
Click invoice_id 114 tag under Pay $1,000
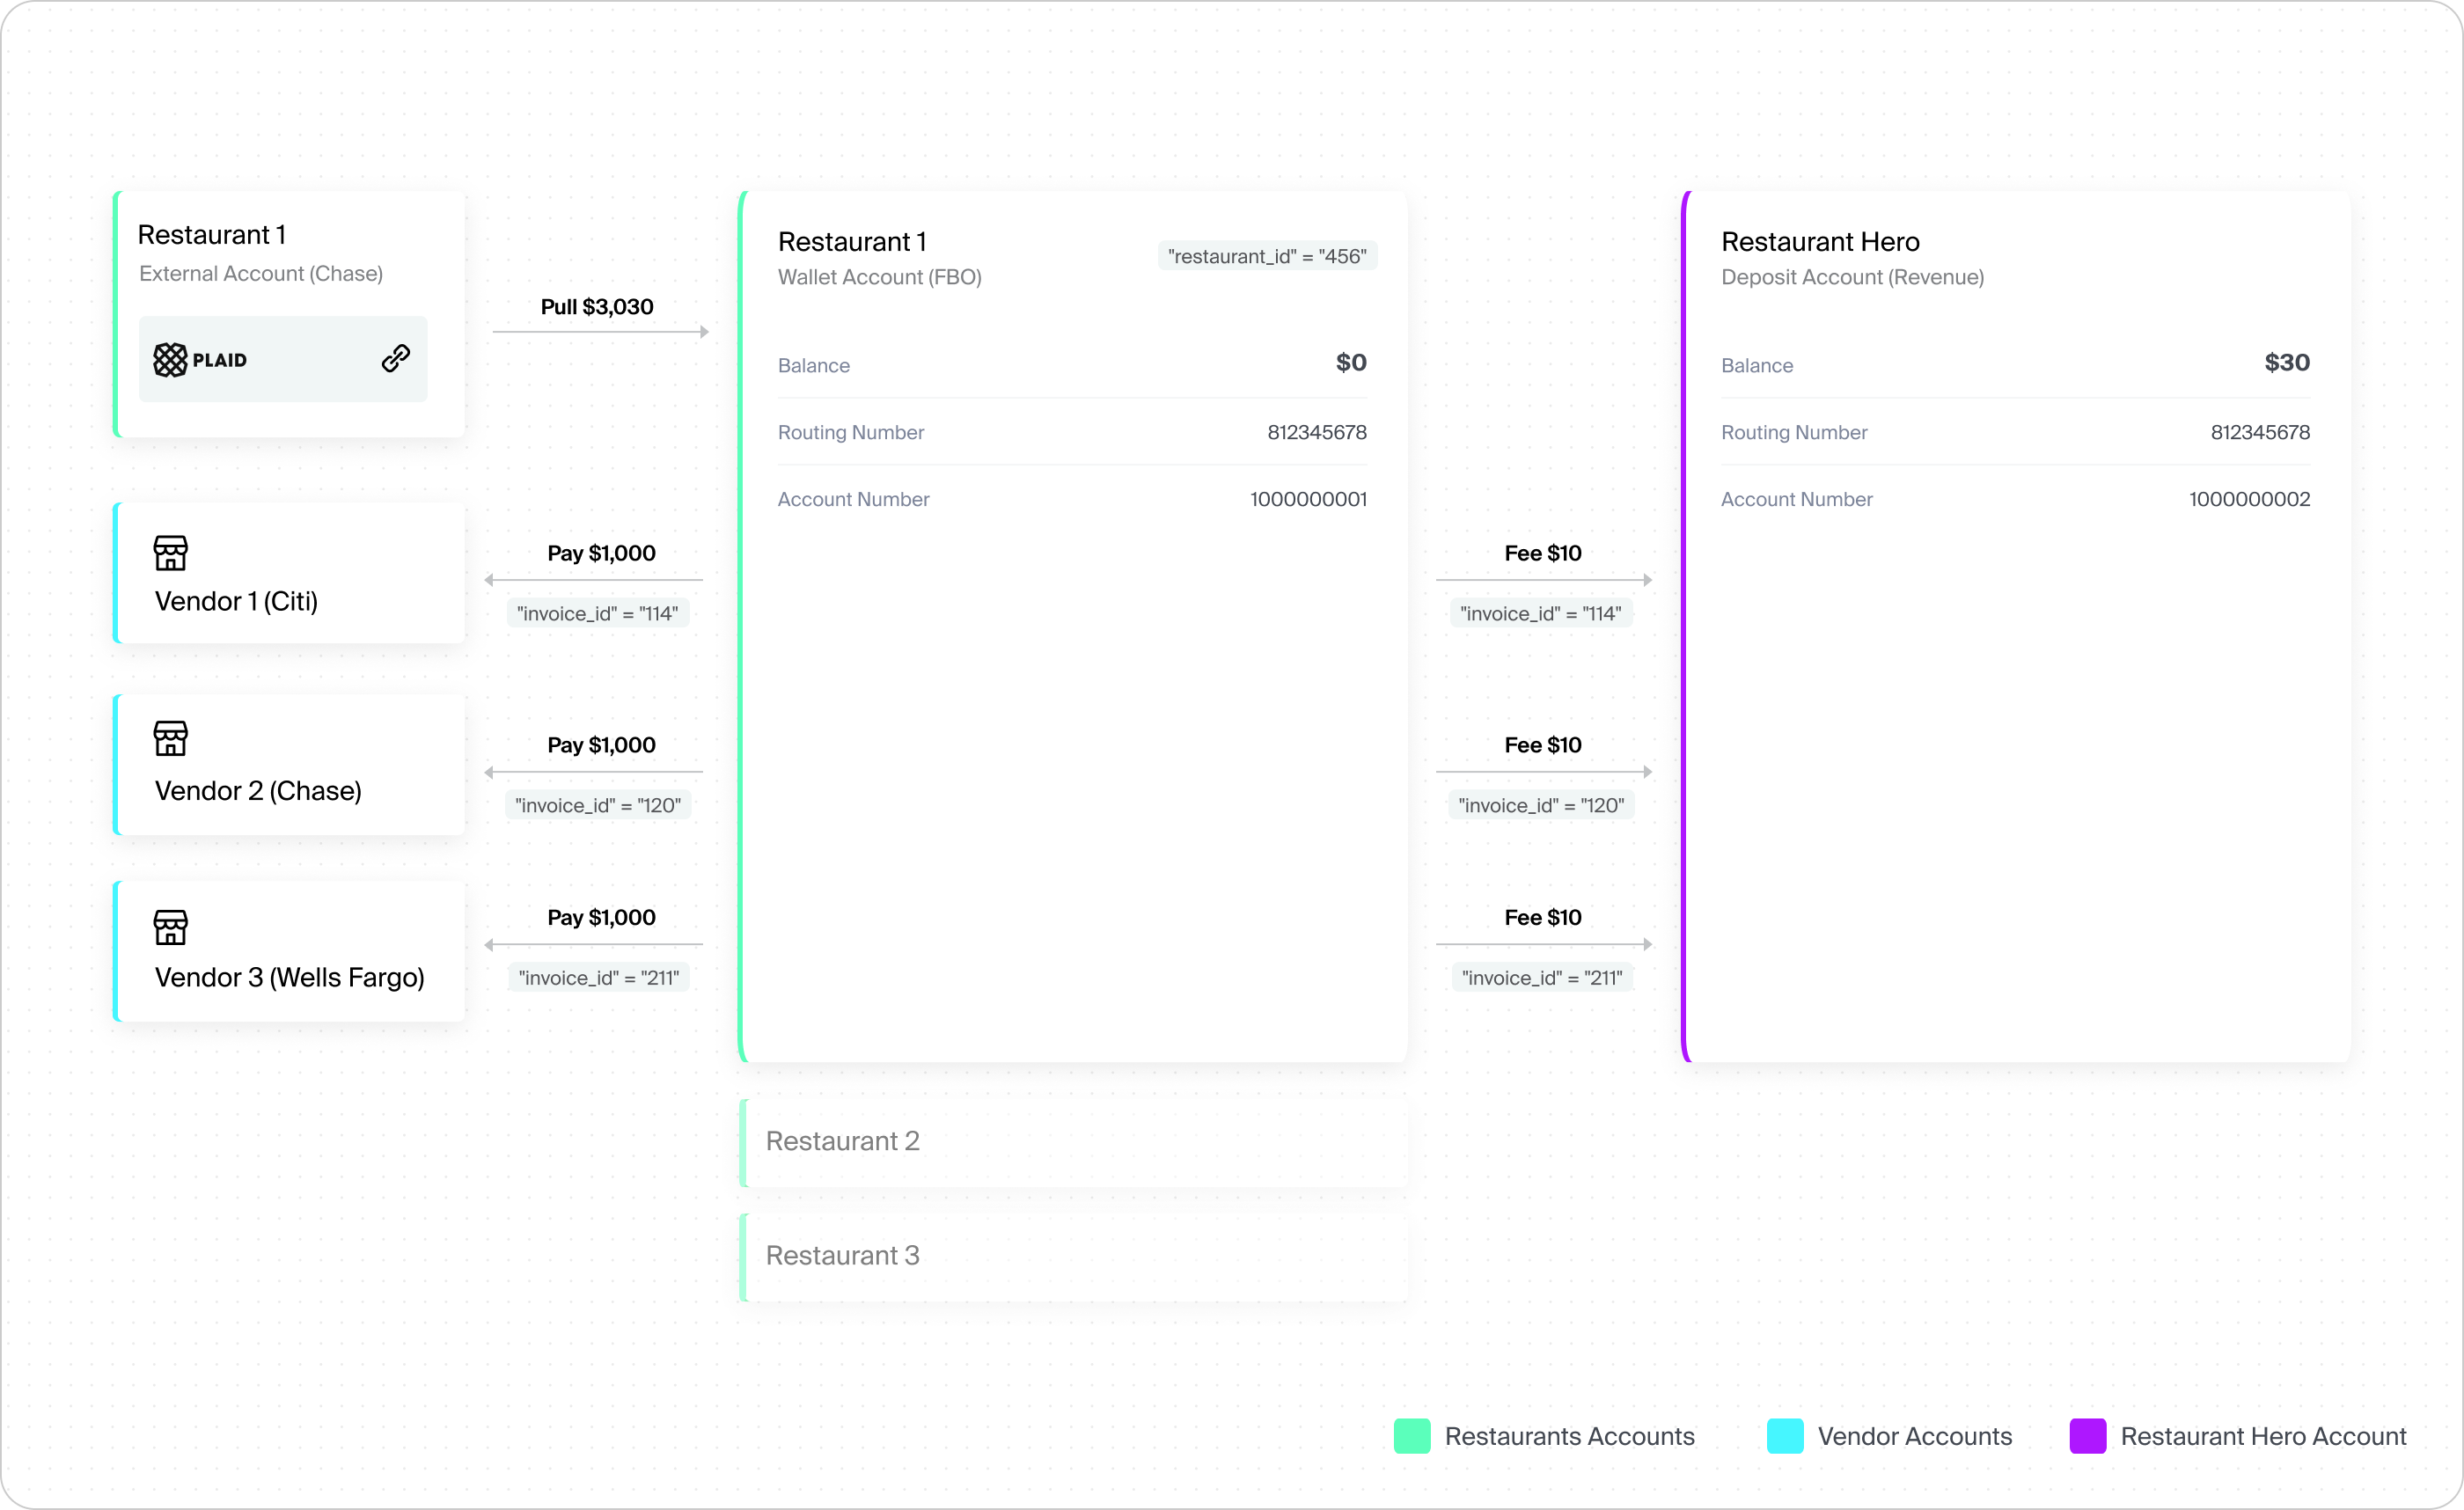coord(597,613)
